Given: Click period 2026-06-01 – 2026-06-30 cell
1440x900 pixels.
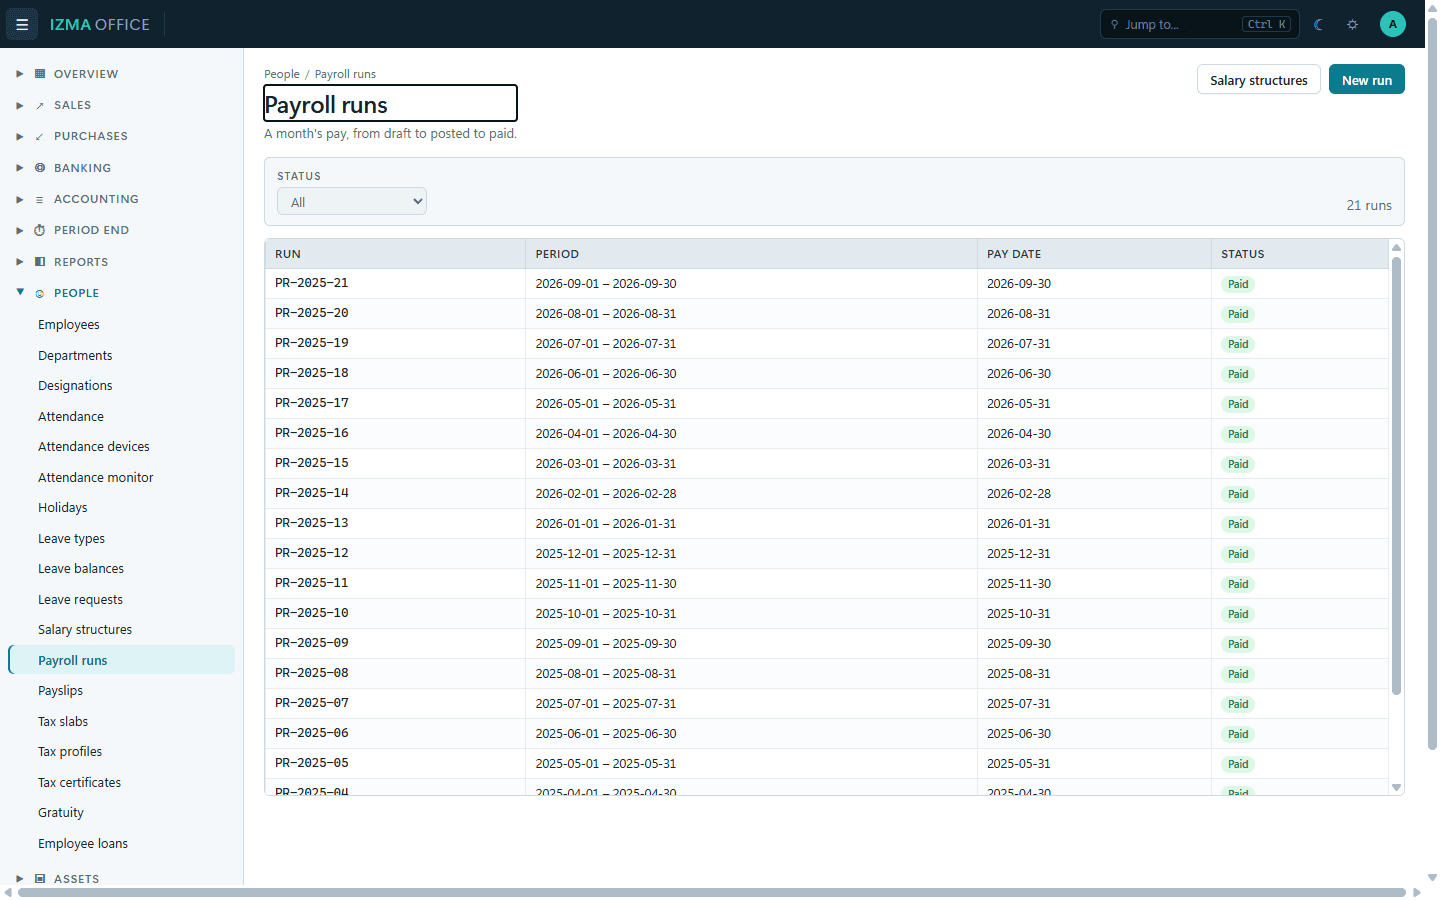Looking at the screenshot, I should [x=751, y=374].
